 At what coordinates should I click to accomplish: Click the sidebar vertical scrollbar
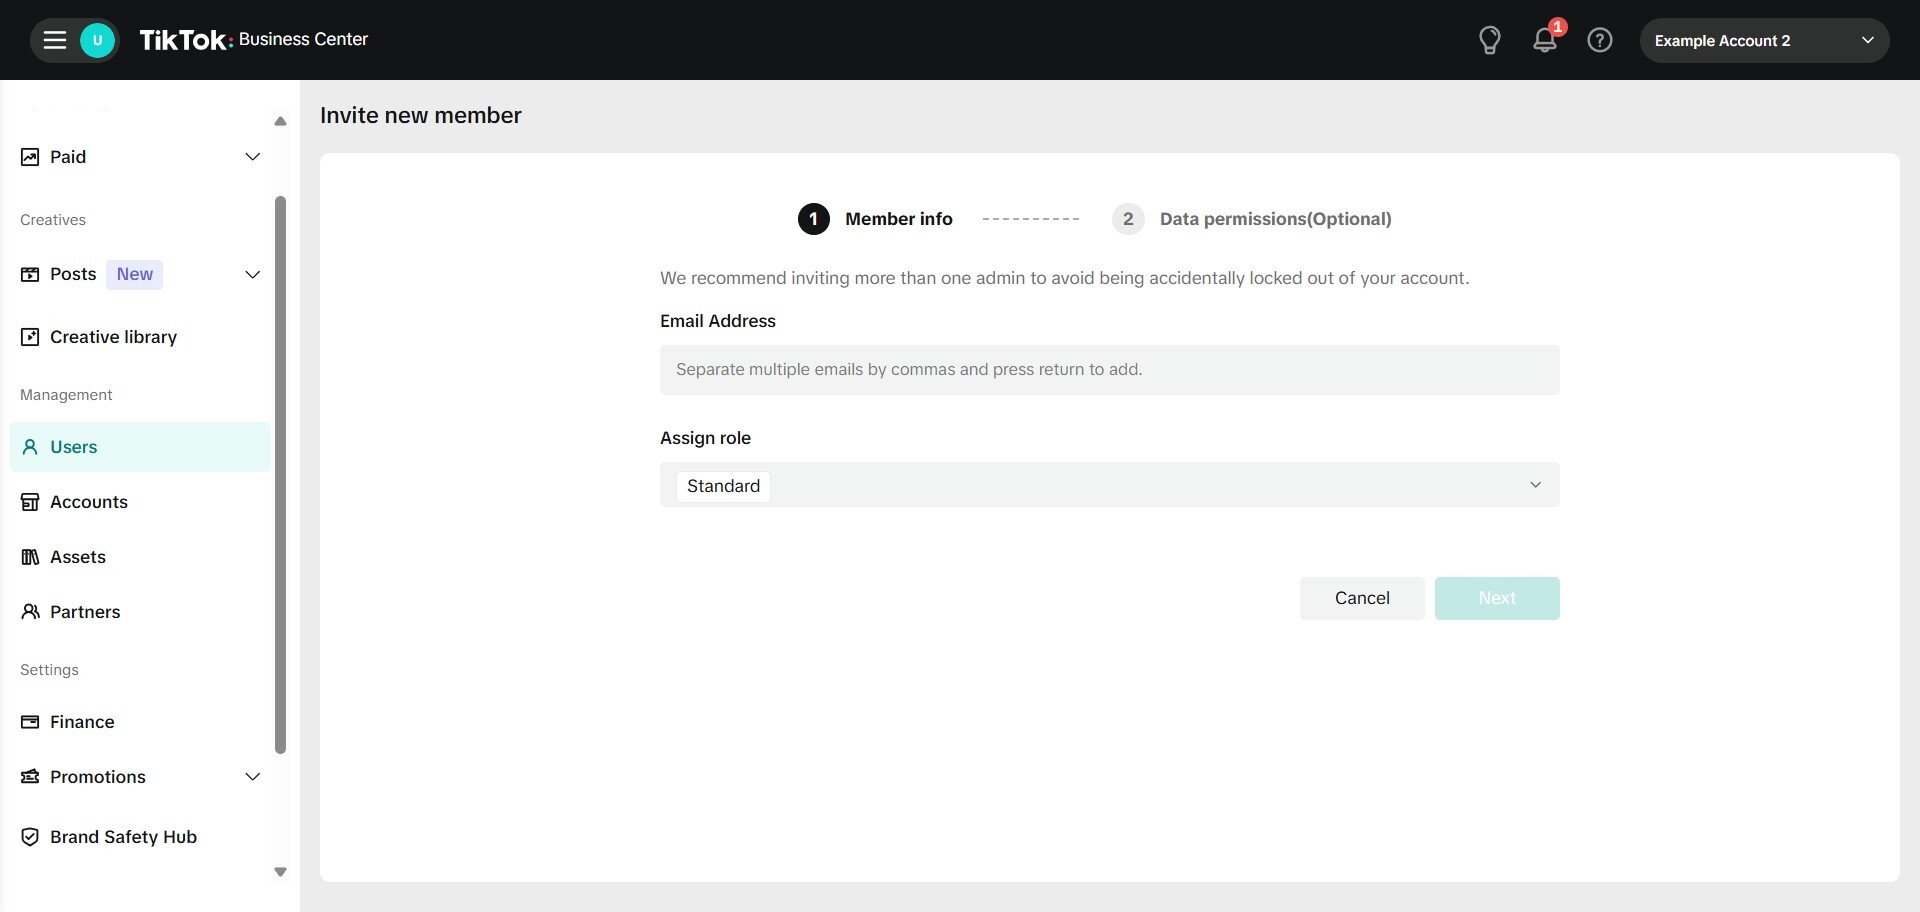point(280,475)
